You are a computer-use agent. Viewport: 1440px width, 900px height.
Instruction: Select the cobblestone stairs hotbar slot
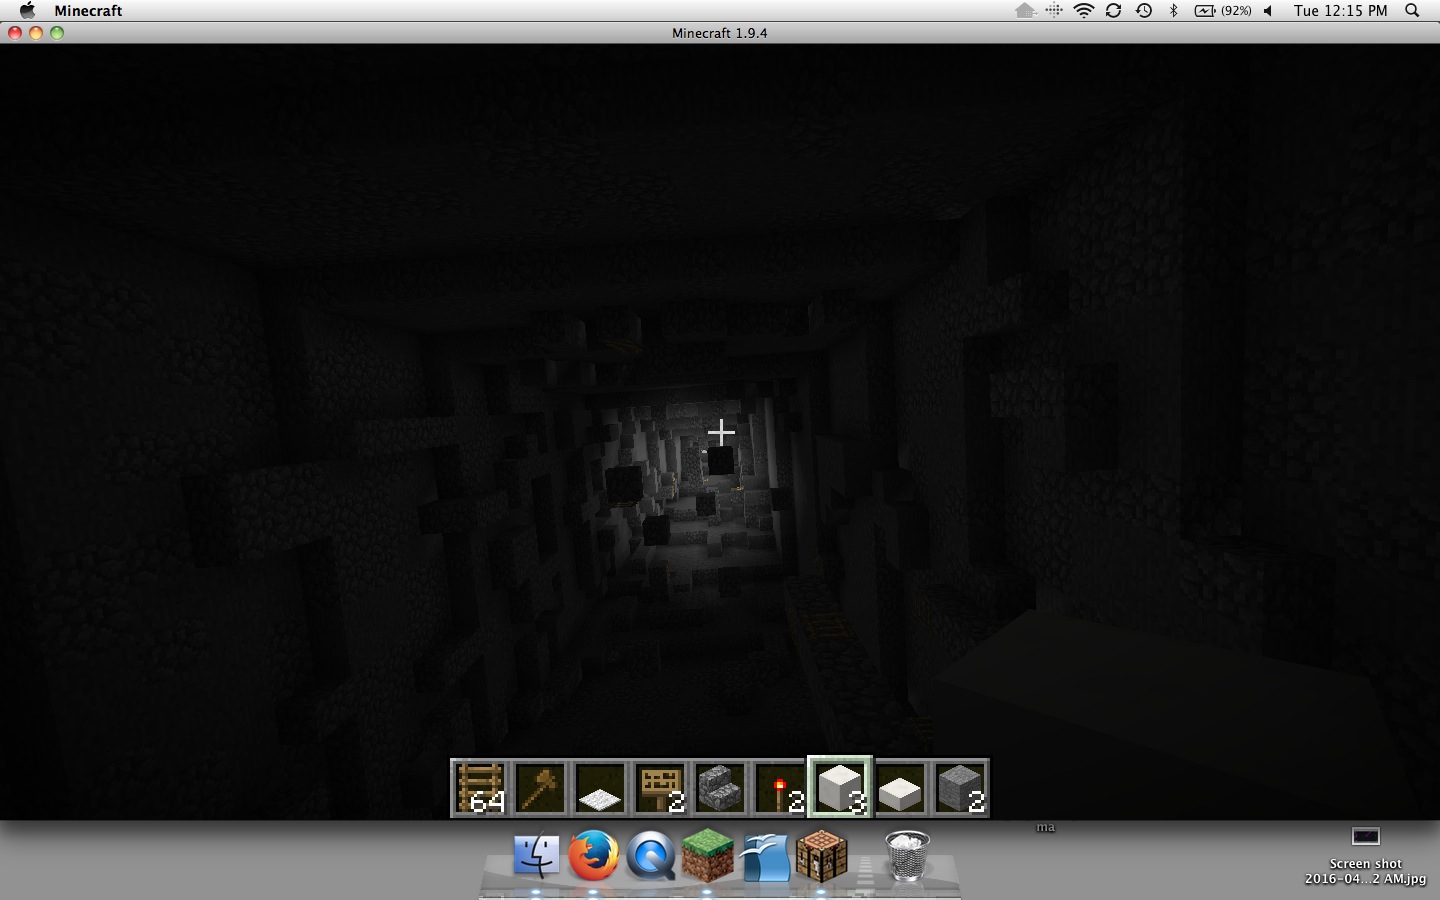[720, 788]
